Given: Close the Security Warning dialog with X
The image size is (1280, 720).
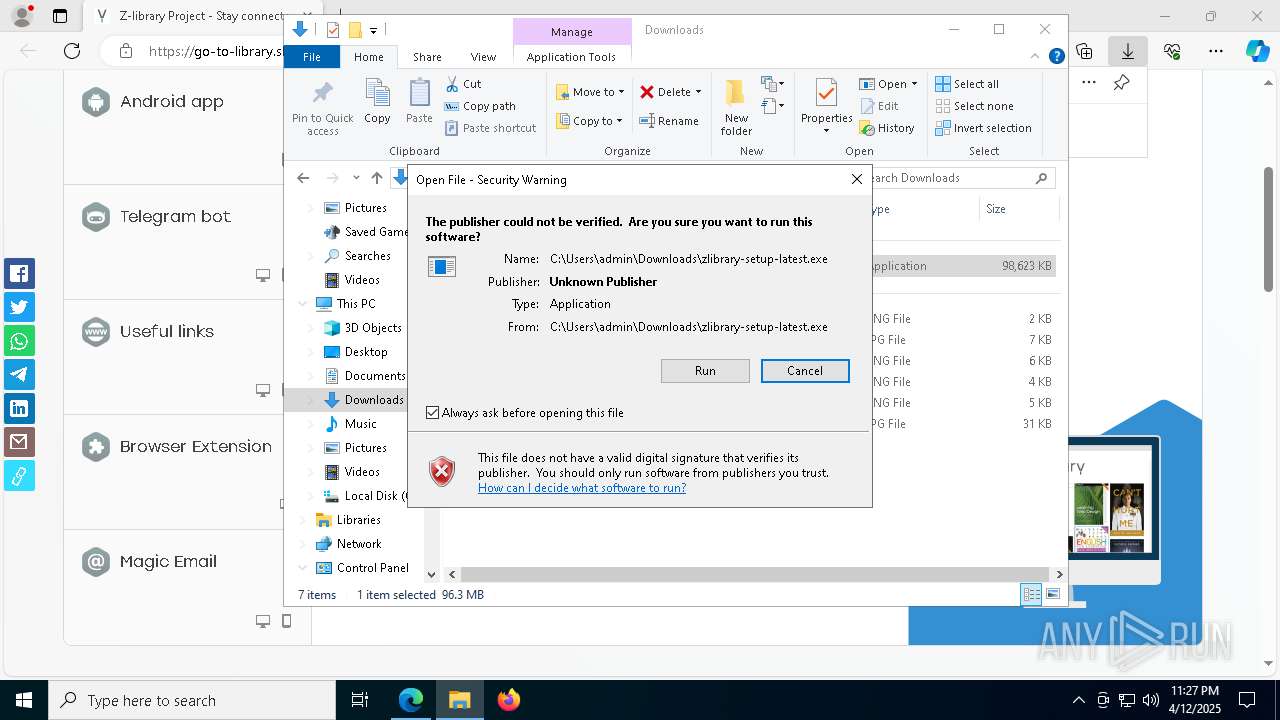Looking at the screenshot, I should [856, 179].
